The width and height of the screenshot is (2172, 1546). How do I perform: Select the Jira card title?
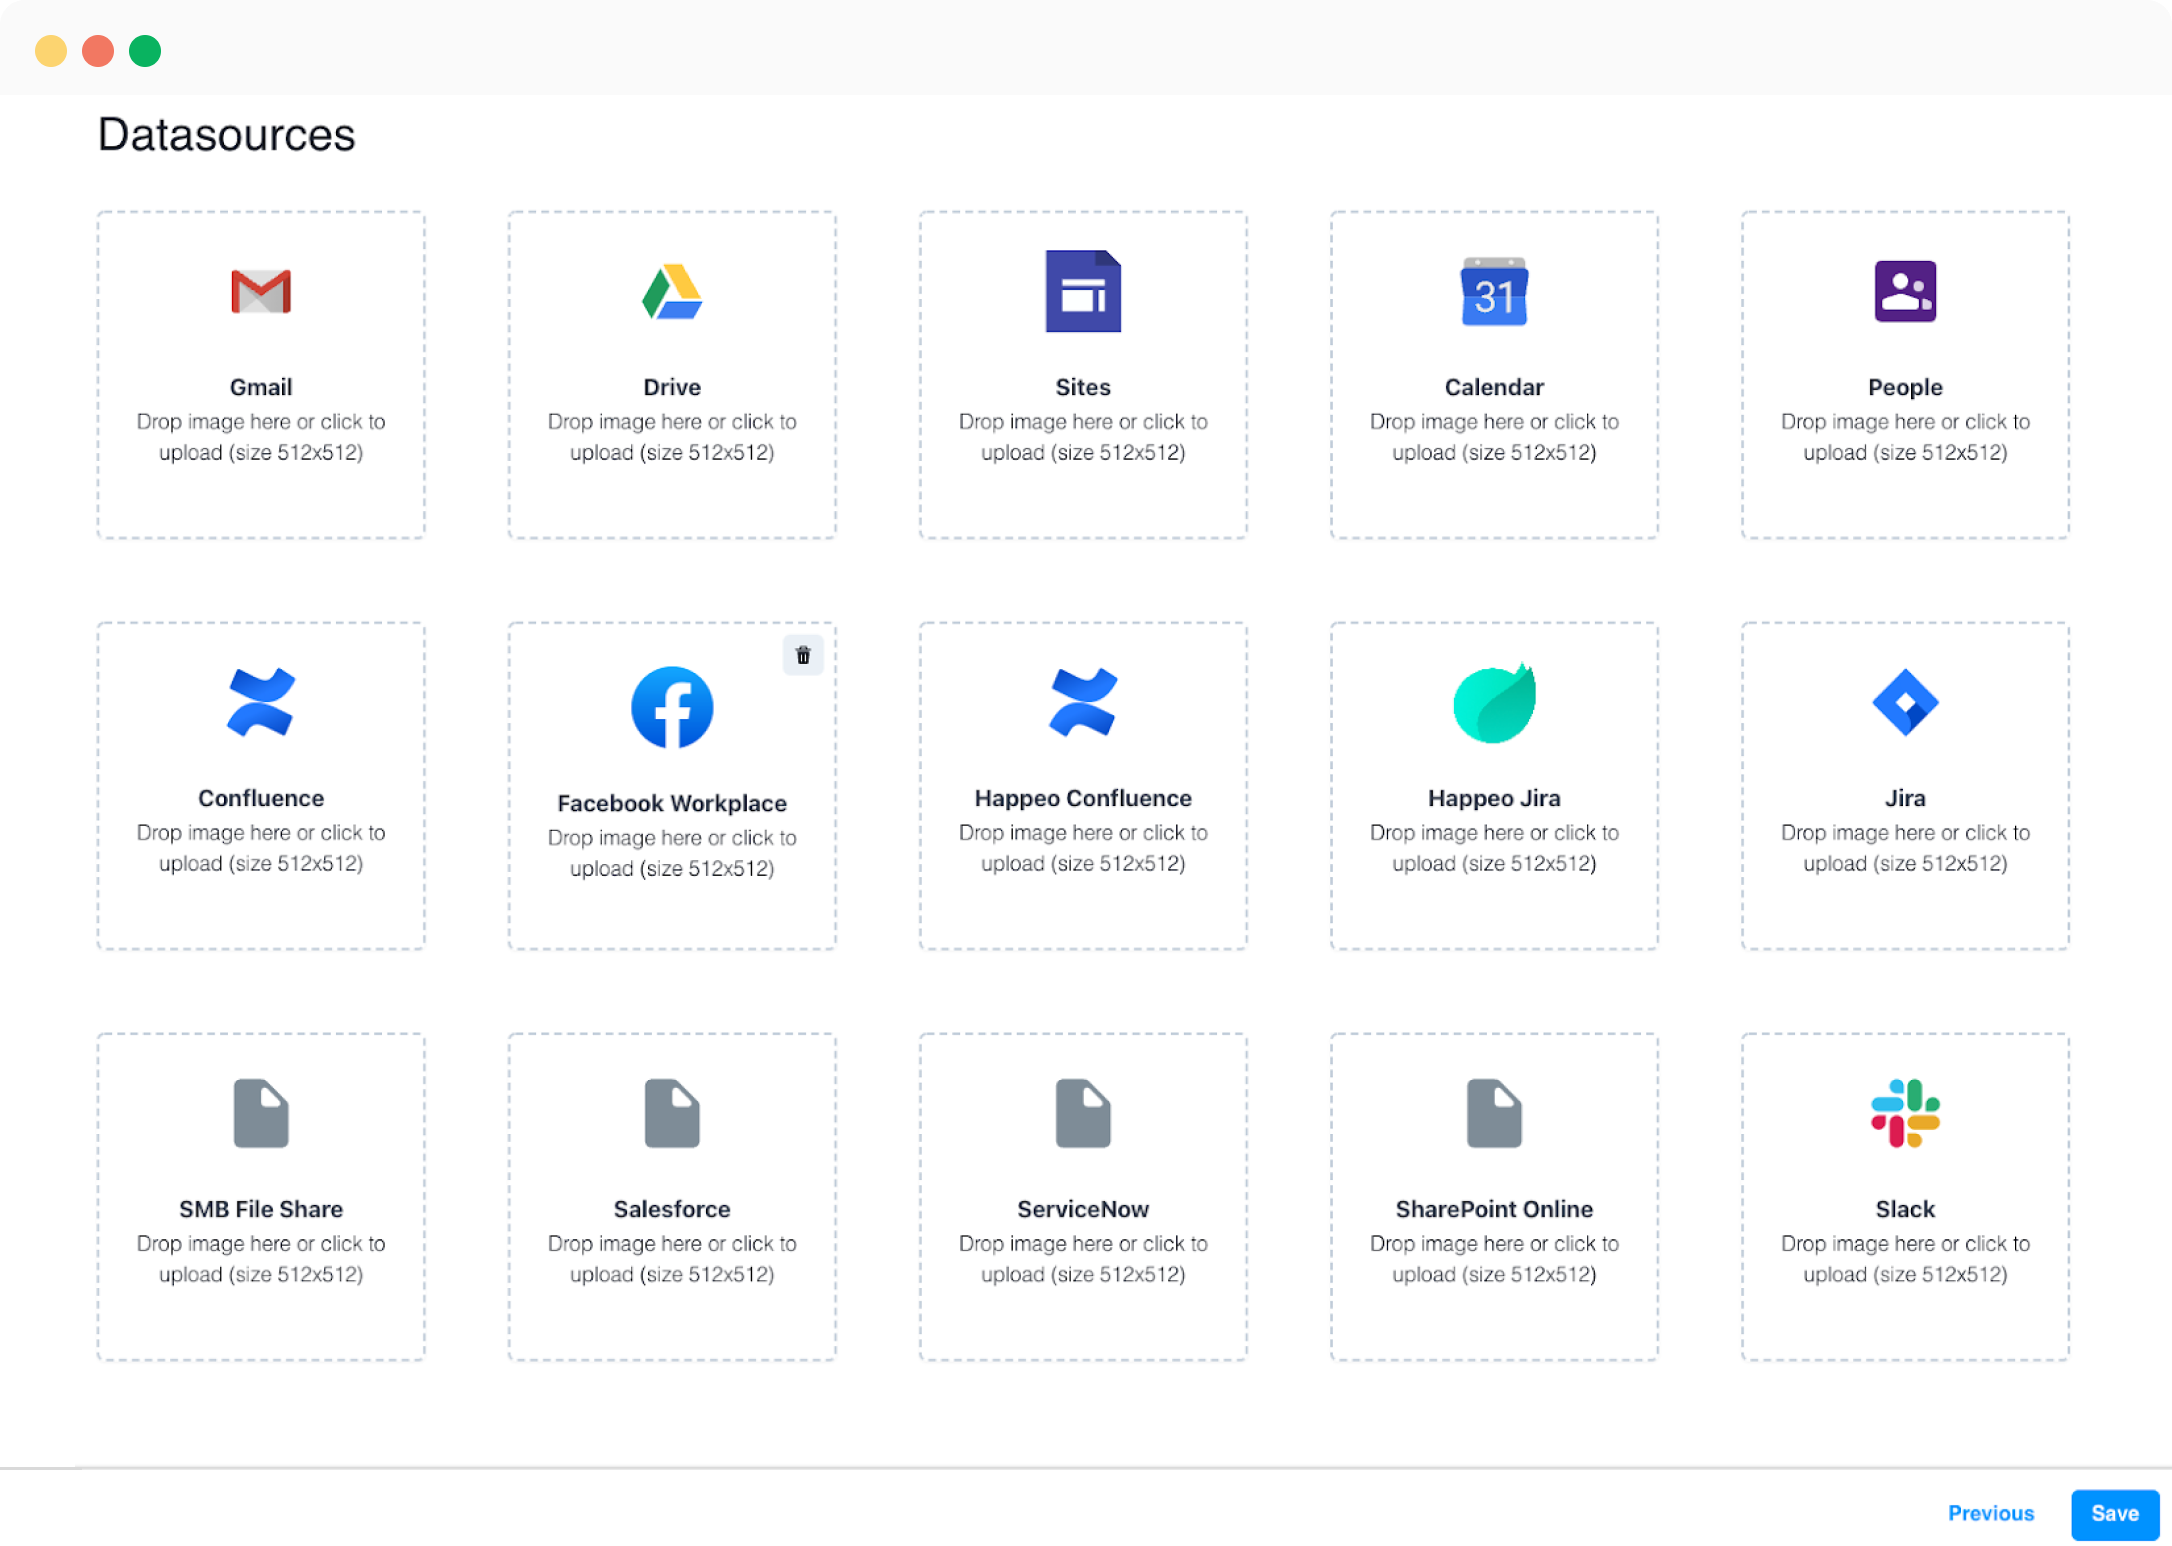(1905, 798)
